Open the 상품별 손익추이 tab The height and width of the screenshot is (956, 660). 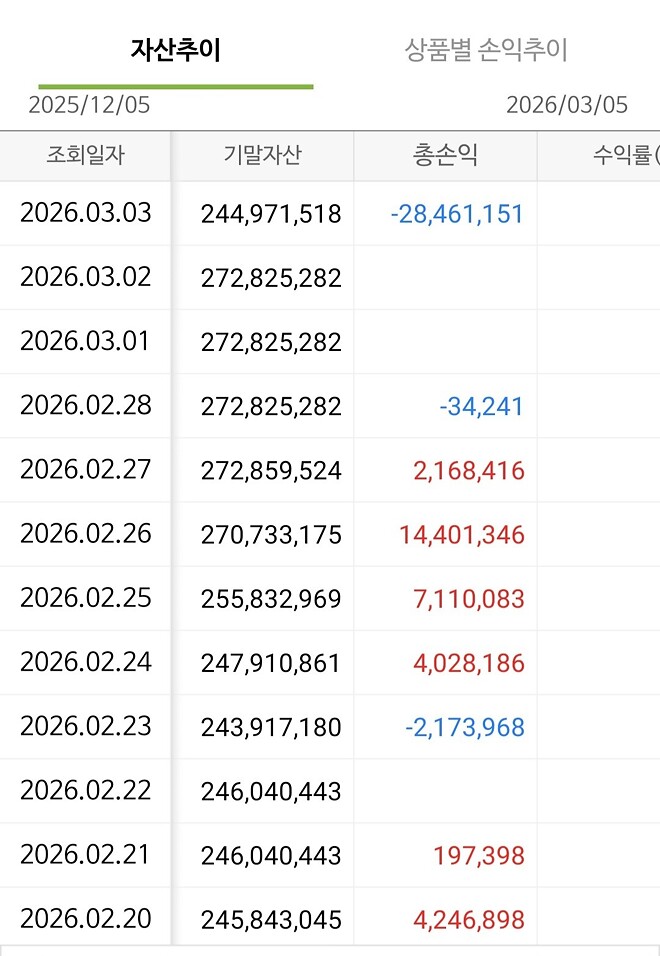pyautogui.click(x=487, y=48)
